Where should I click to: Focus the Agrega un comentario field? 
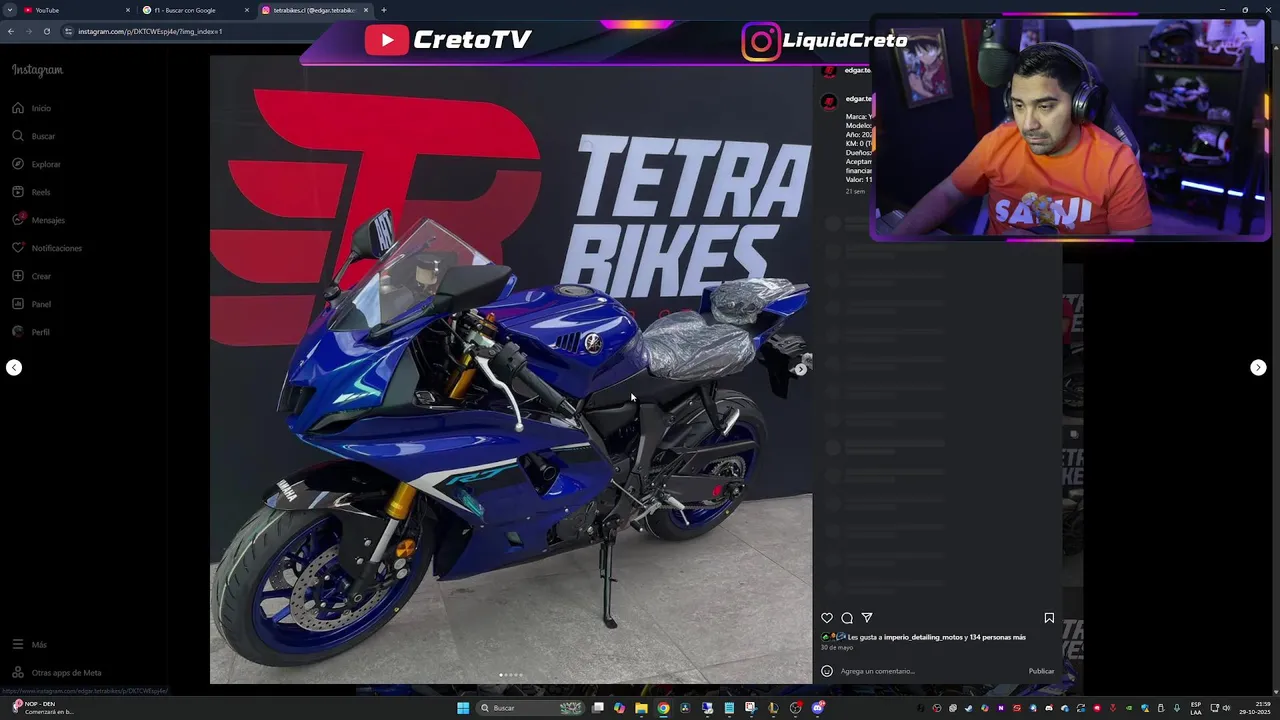click(930, 671)
